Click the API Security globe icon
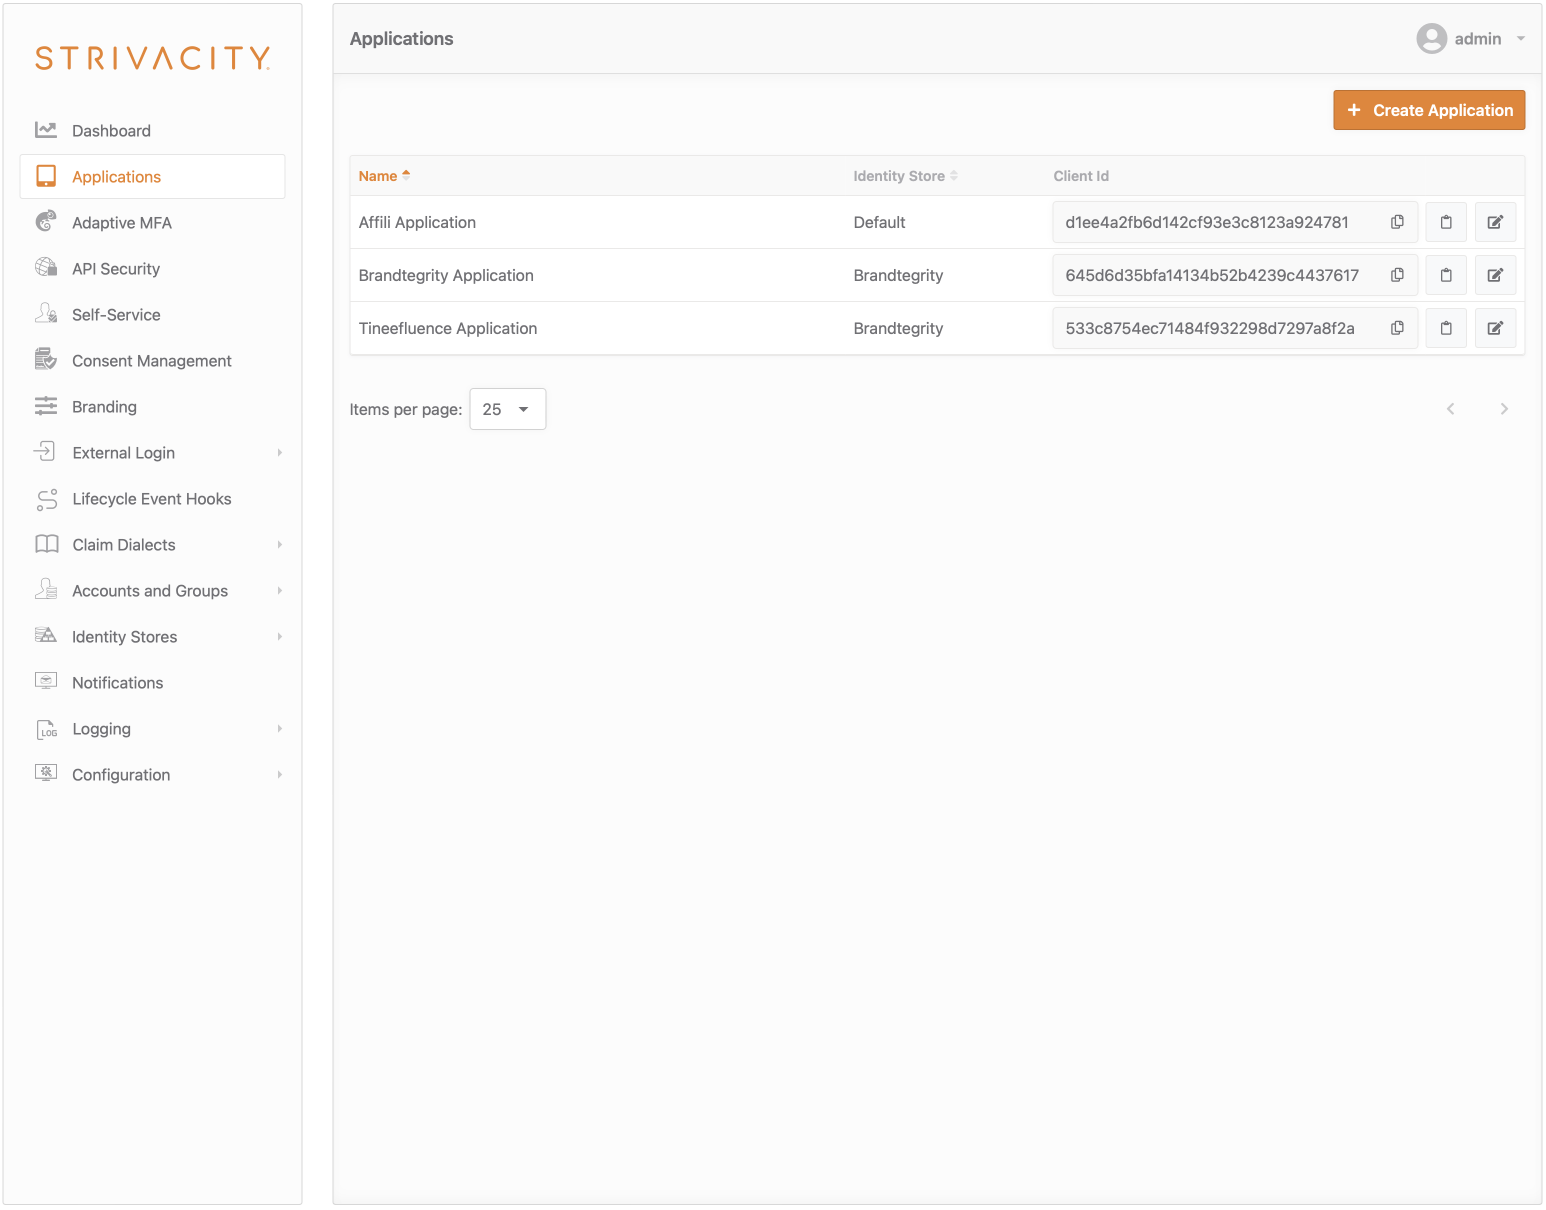 46,268
